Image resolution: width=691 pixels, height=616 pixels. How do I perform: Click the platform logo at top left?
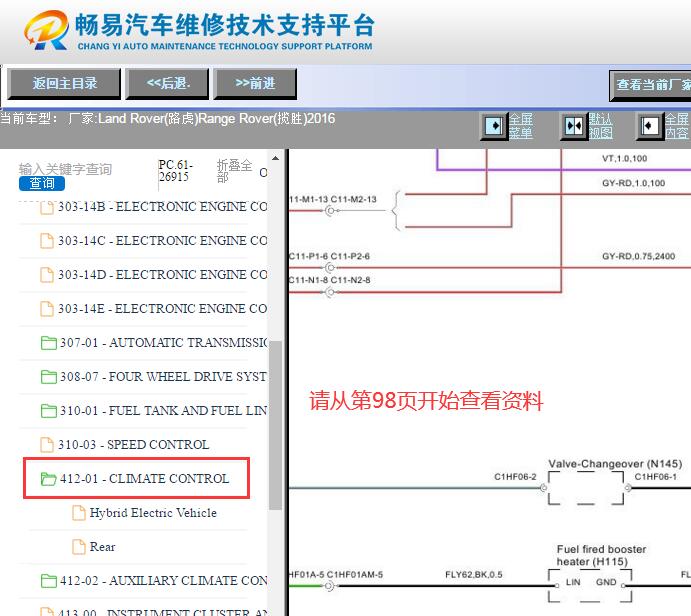coord(46,30)
